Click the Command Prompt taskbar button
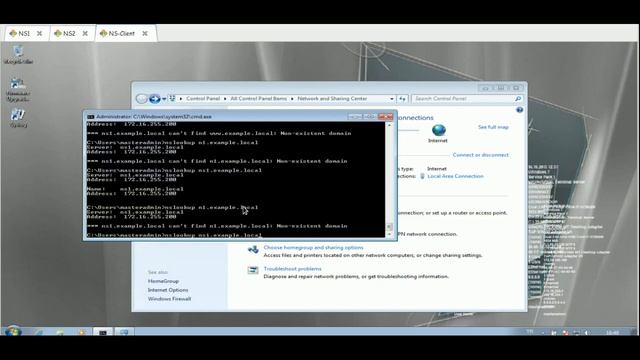The height and width of the screenshot is (360, 640). pos(103,332)
